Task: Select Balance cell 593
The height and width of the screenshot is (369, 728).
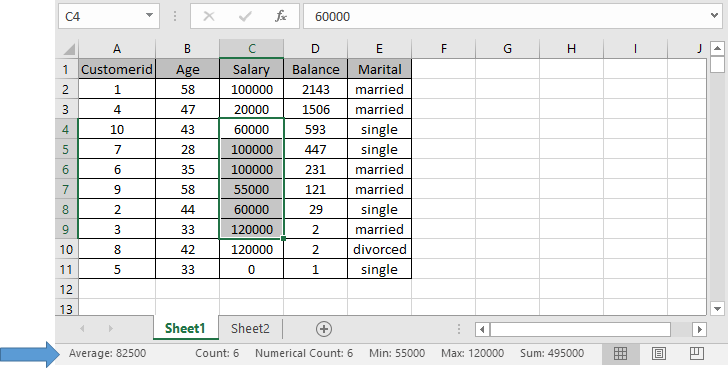Action: click(x=315, y=129)
